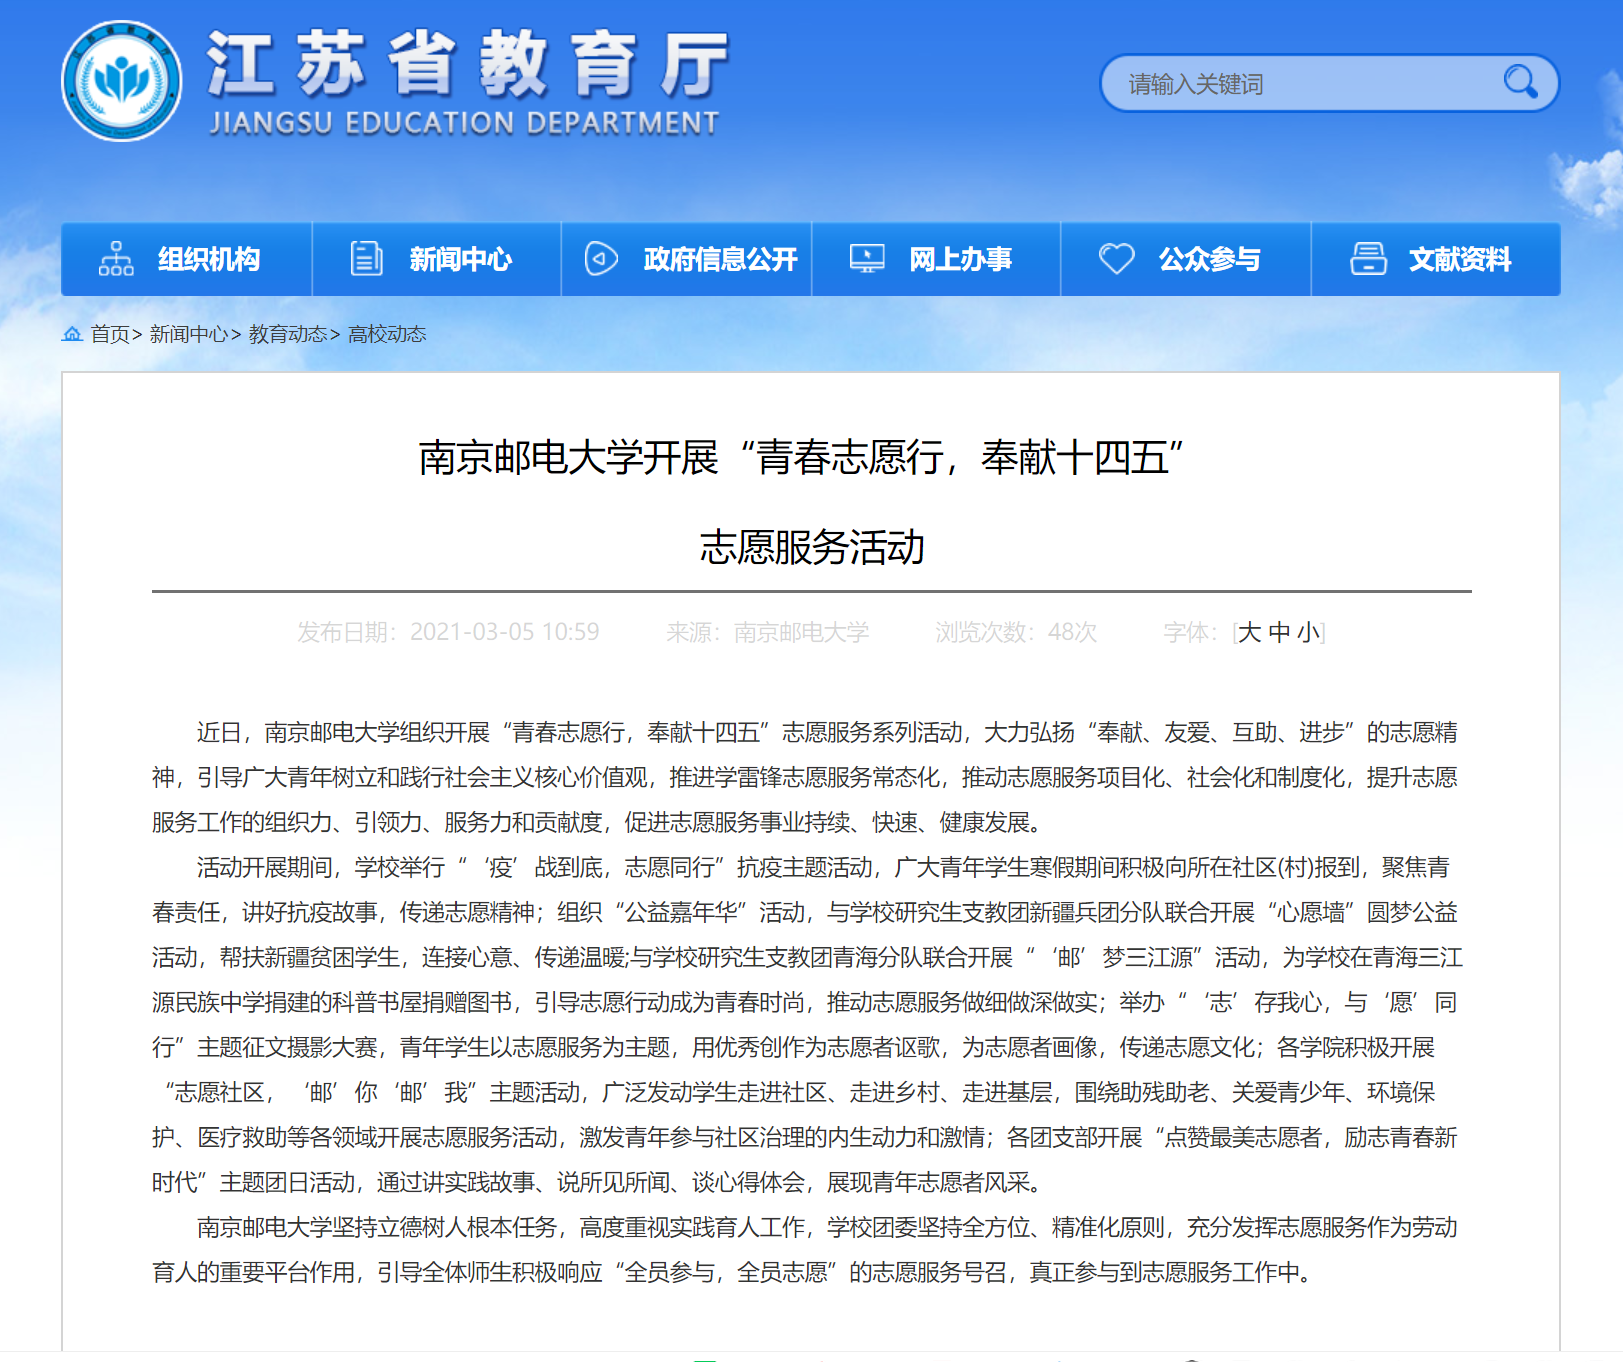
Task: Click the Jiangsu Education Department logo emblem
Action: click(x=121, y=82)
